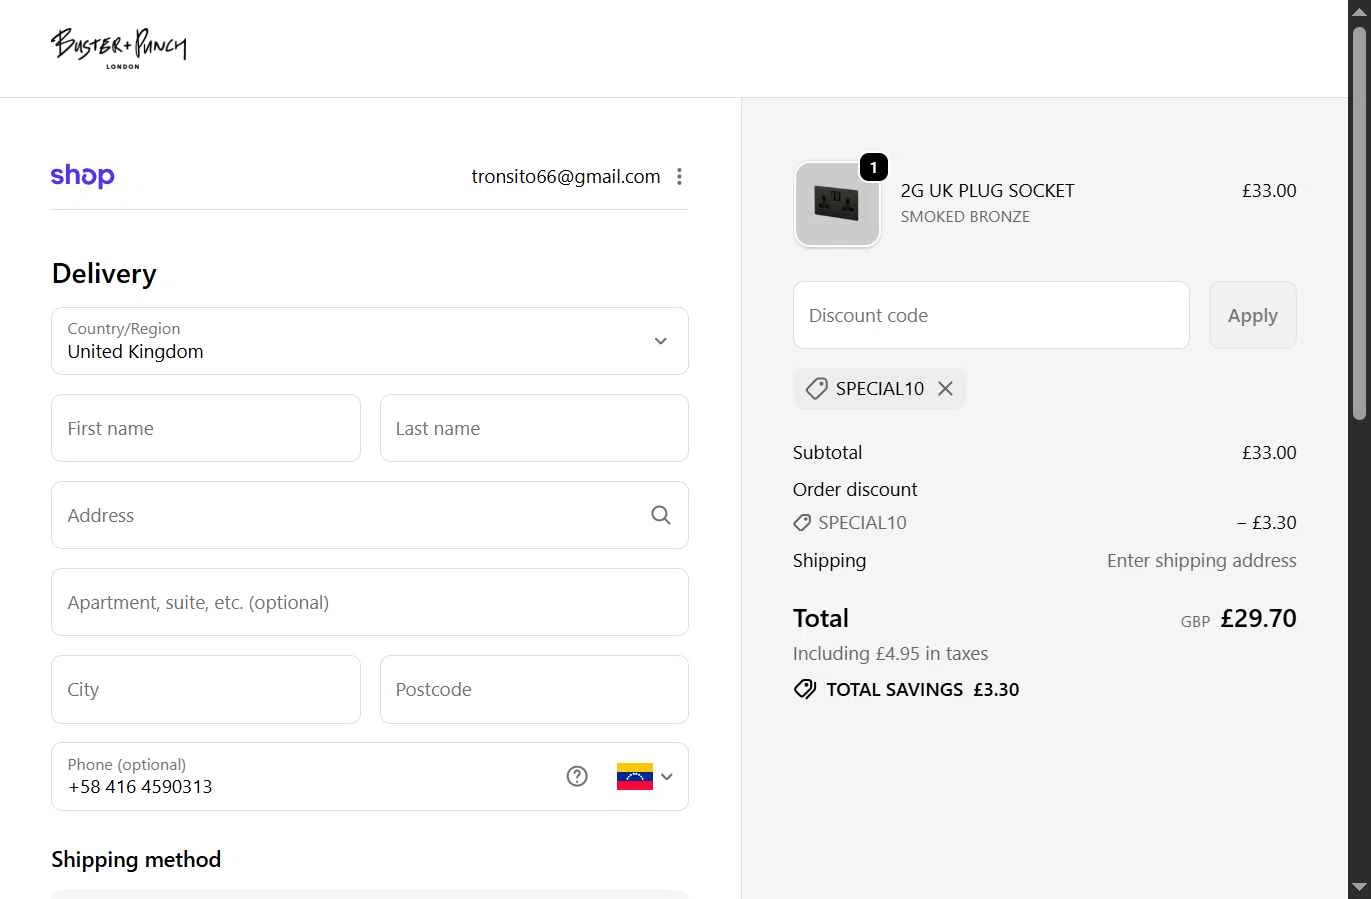Viewport: 1371px width, 899px height.
Task: Click the Apply discount button
Action: [x=1253, y=315]
